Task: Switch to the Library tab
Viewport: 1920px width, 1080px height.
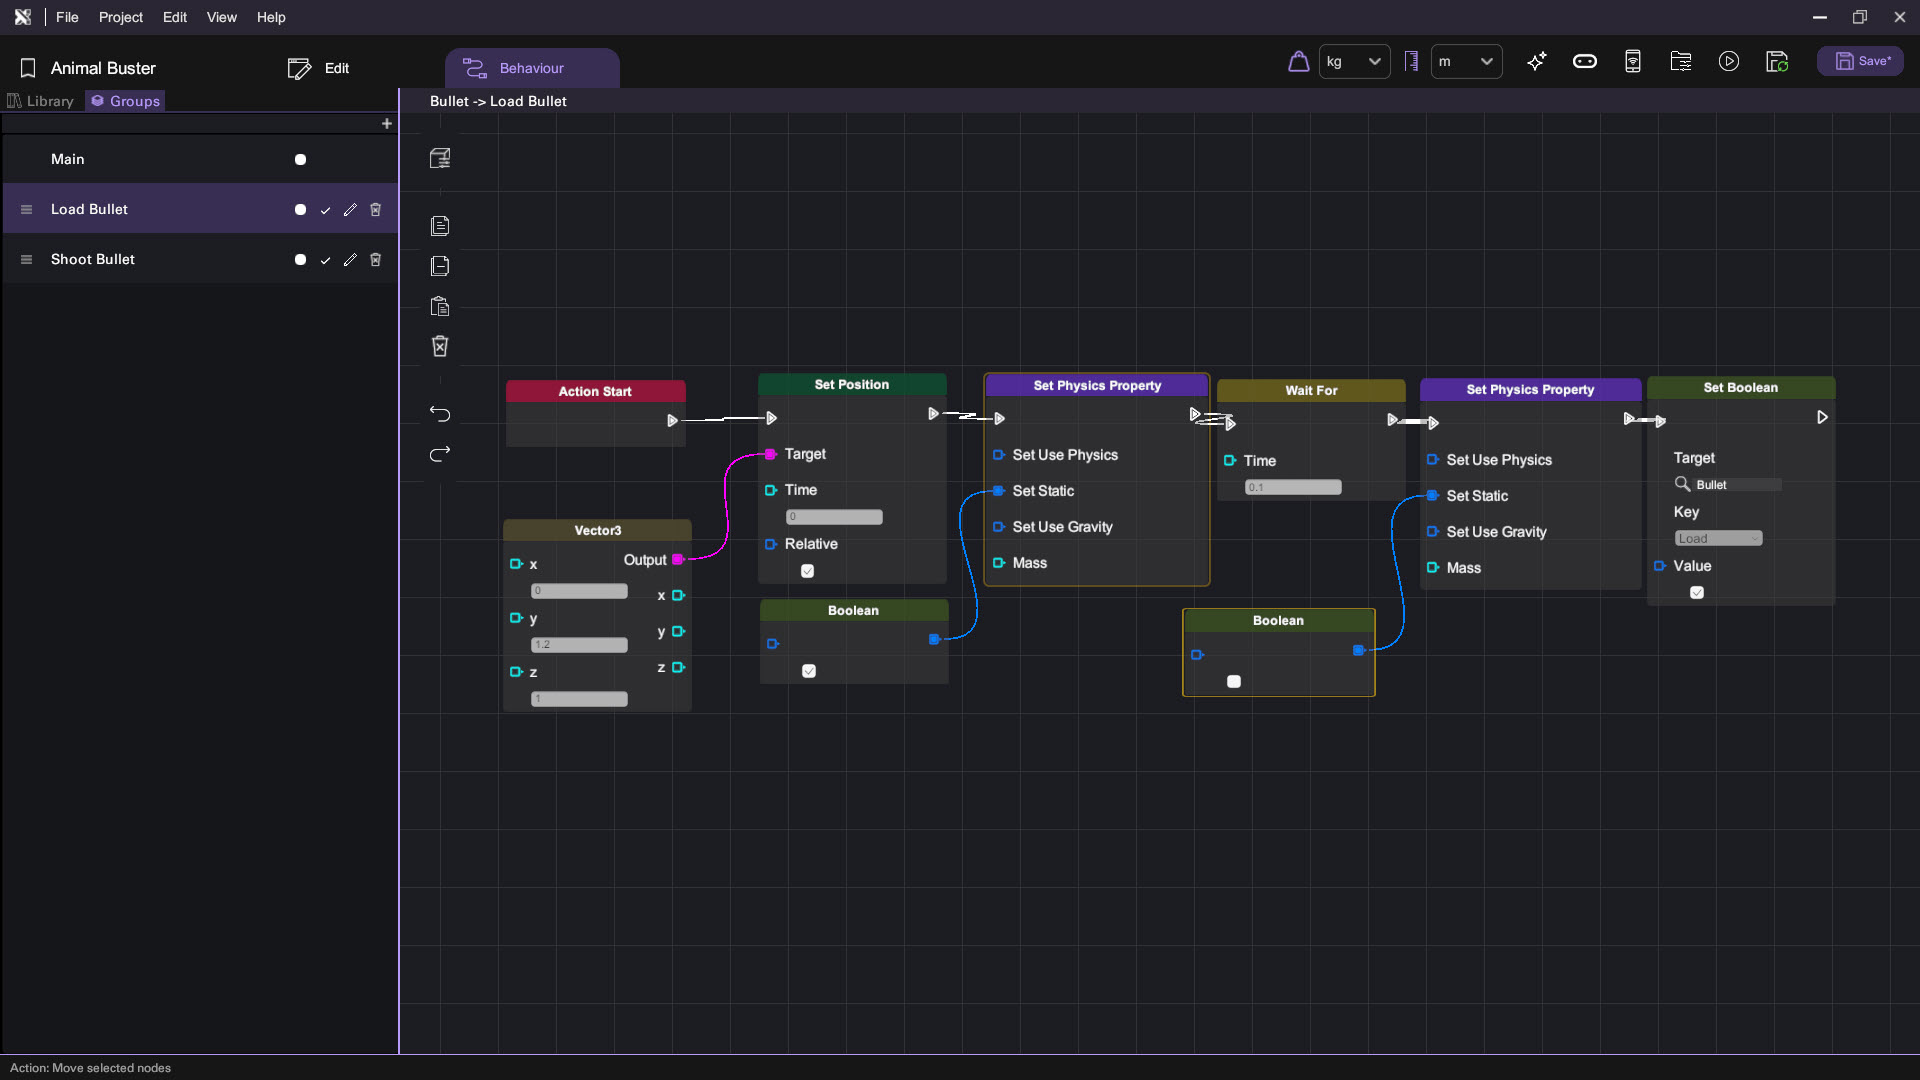Action: [x=41, y=101]
